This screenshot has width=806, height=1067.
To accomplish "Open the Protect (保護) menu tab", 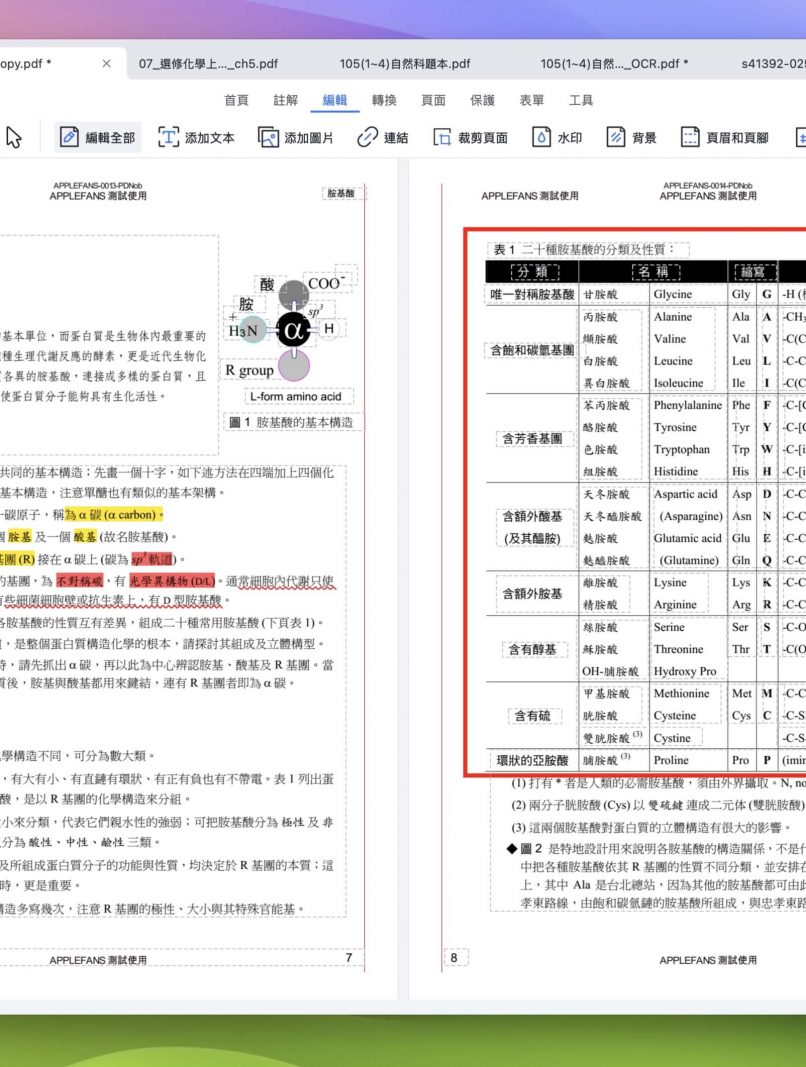I will (482, 100).
